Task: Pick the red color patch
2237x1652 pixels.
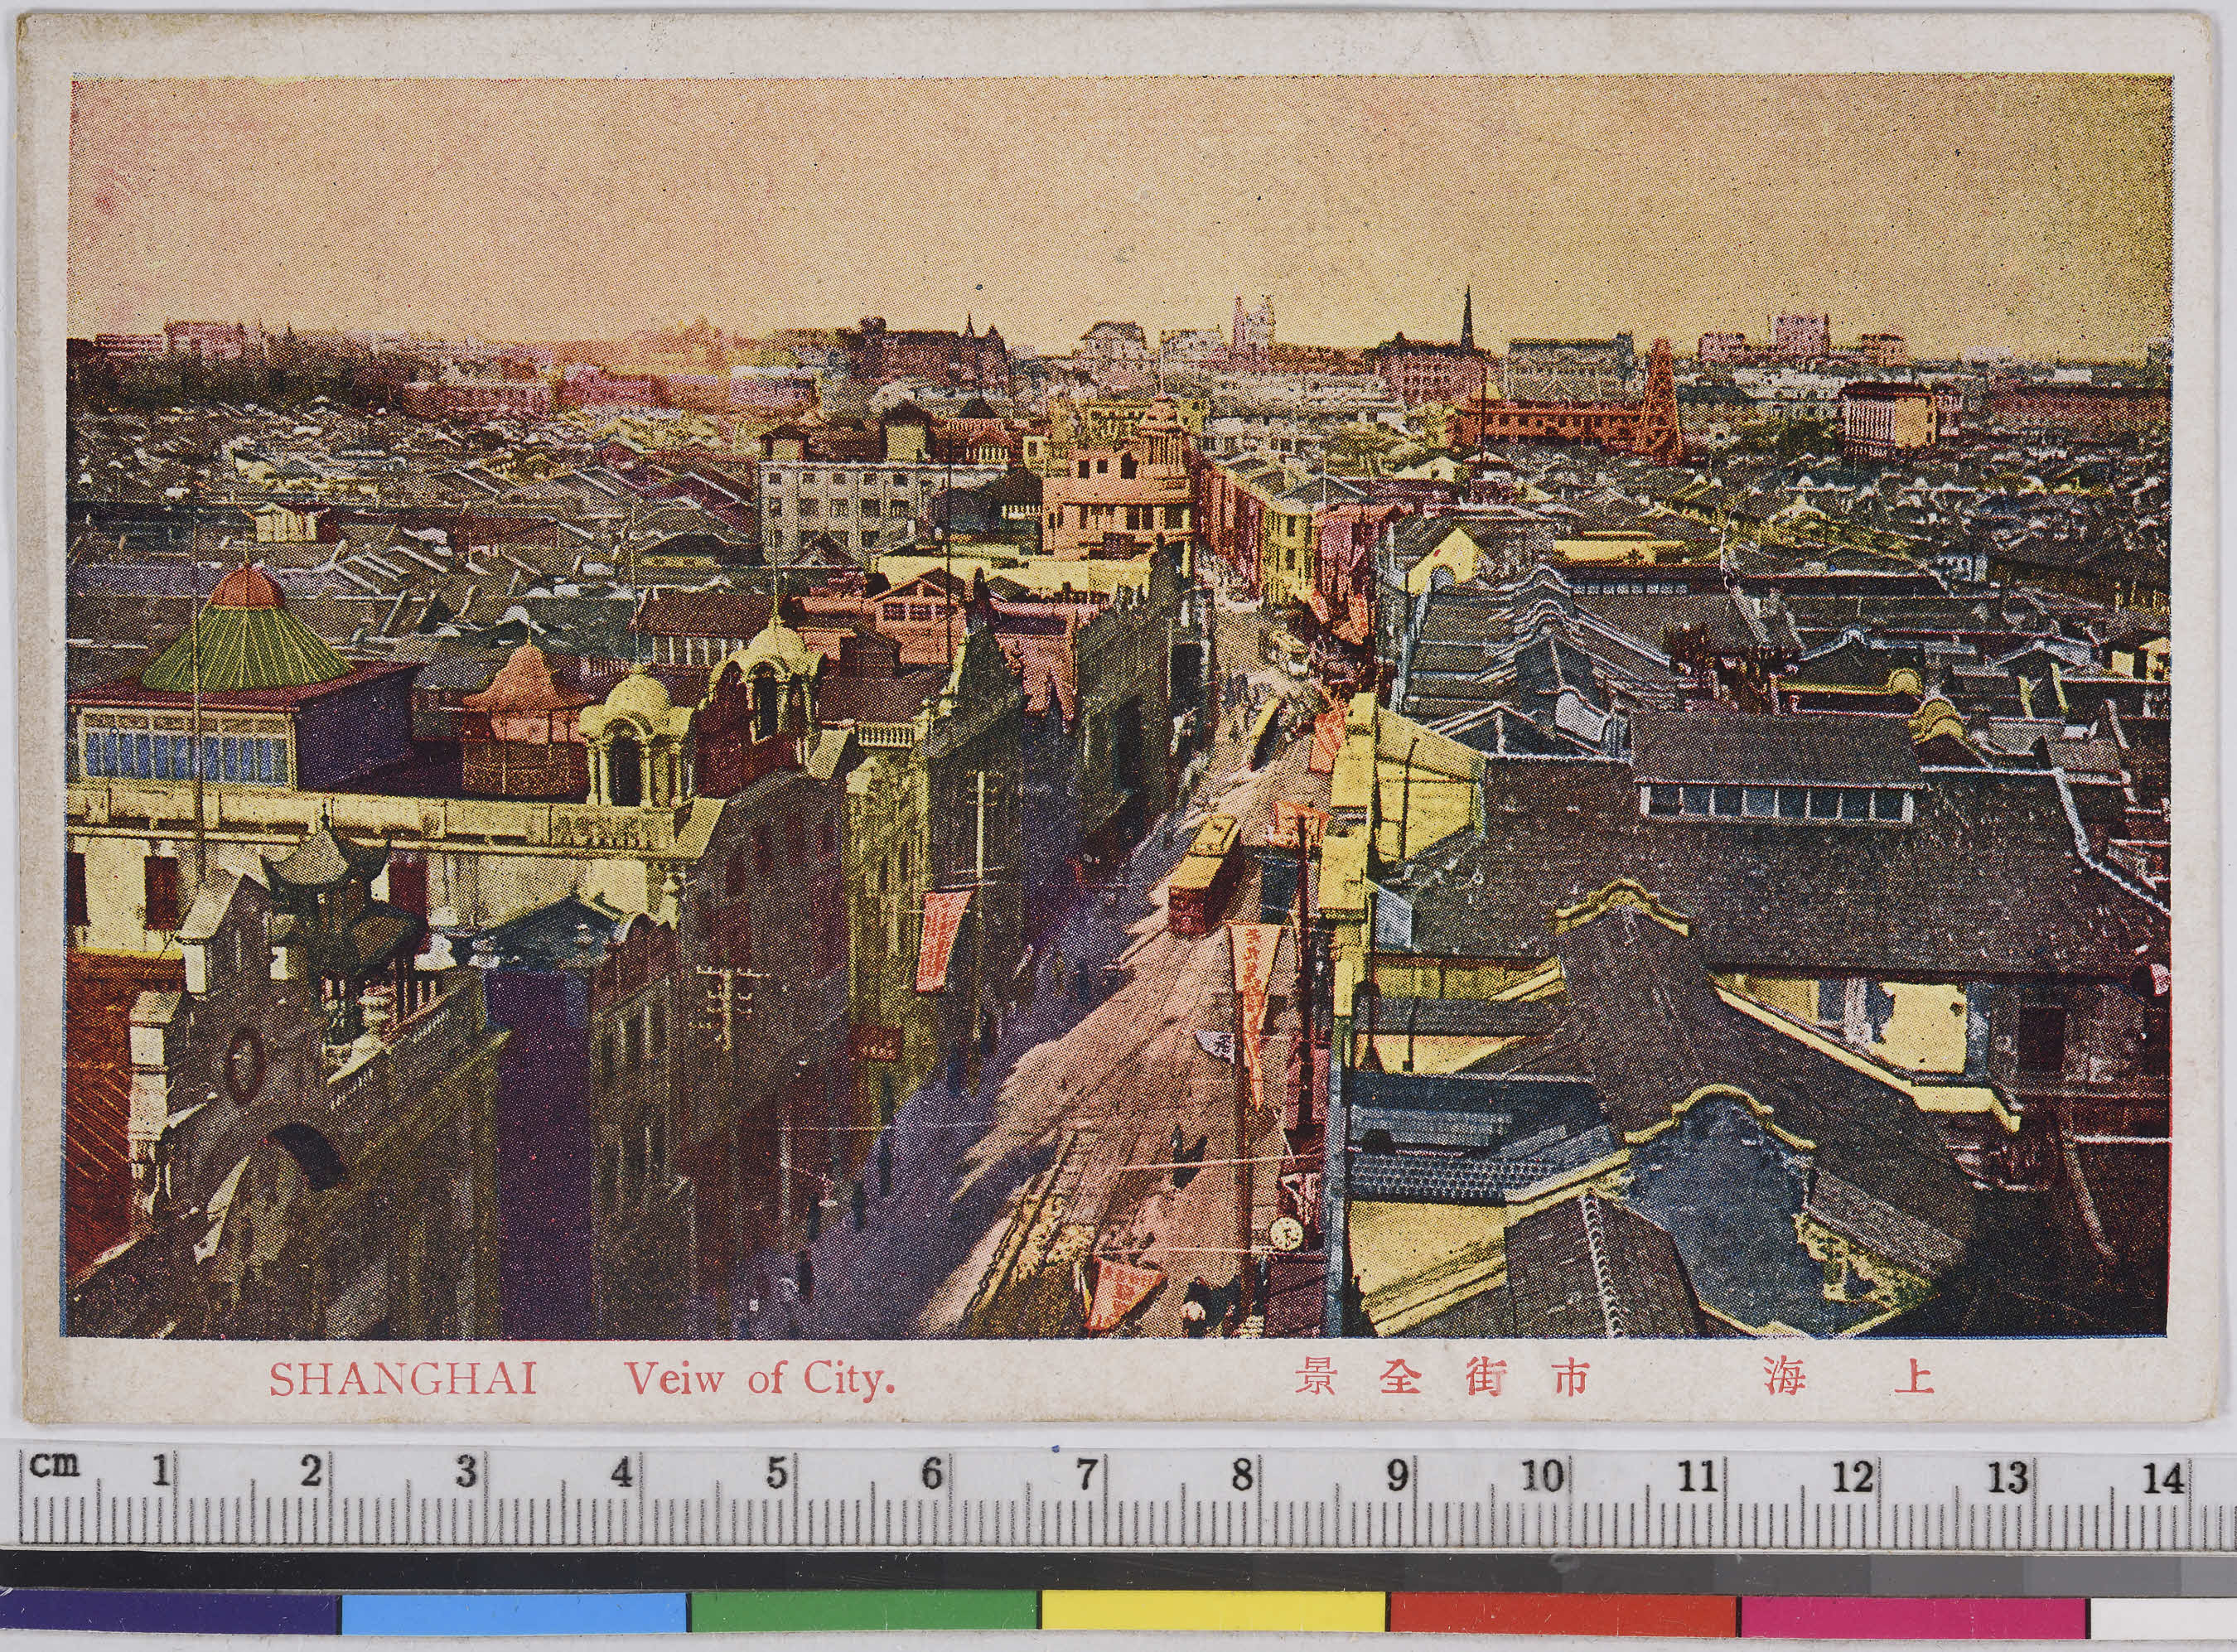Action: 1562,1616
